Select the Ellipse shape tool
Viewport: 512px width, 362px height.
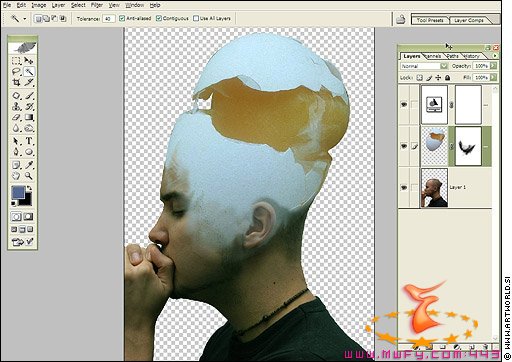tap(29, 152)
